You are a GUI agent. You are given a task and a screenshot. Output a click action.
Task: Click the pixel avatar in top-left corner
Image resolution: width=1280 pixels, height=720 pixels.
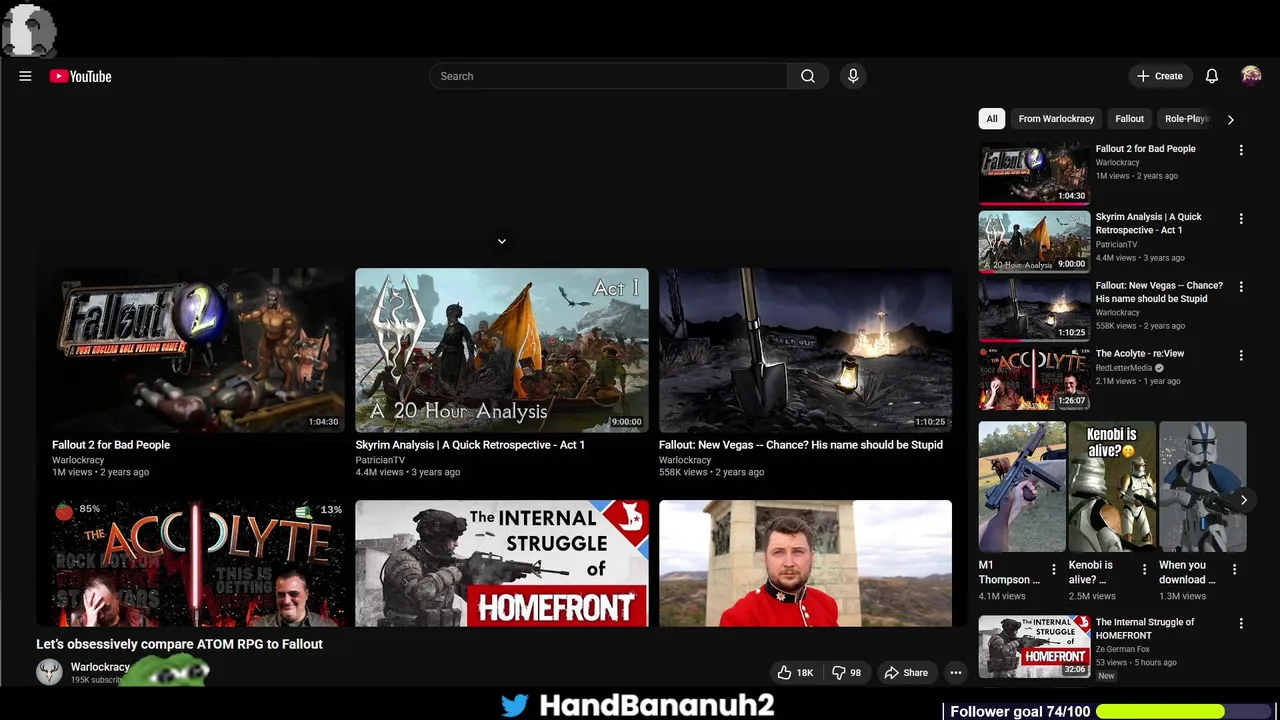(x=29, y=30)
